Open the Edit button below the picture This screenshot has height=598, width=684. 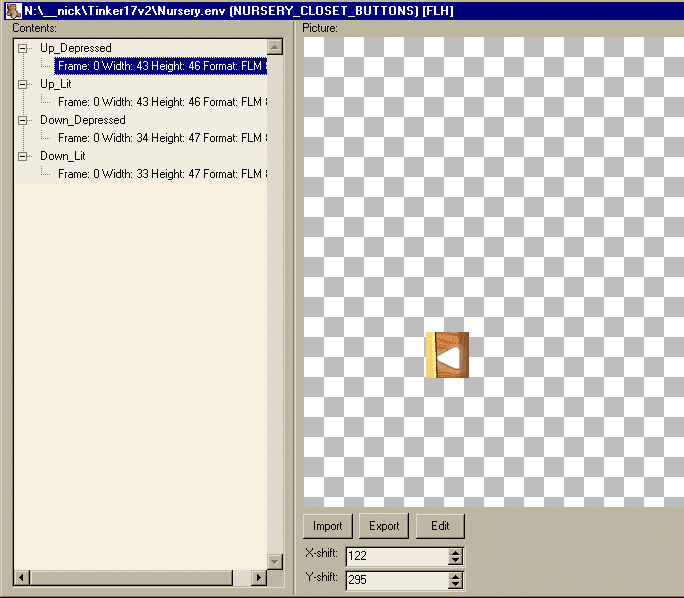(x=440, y=526)
